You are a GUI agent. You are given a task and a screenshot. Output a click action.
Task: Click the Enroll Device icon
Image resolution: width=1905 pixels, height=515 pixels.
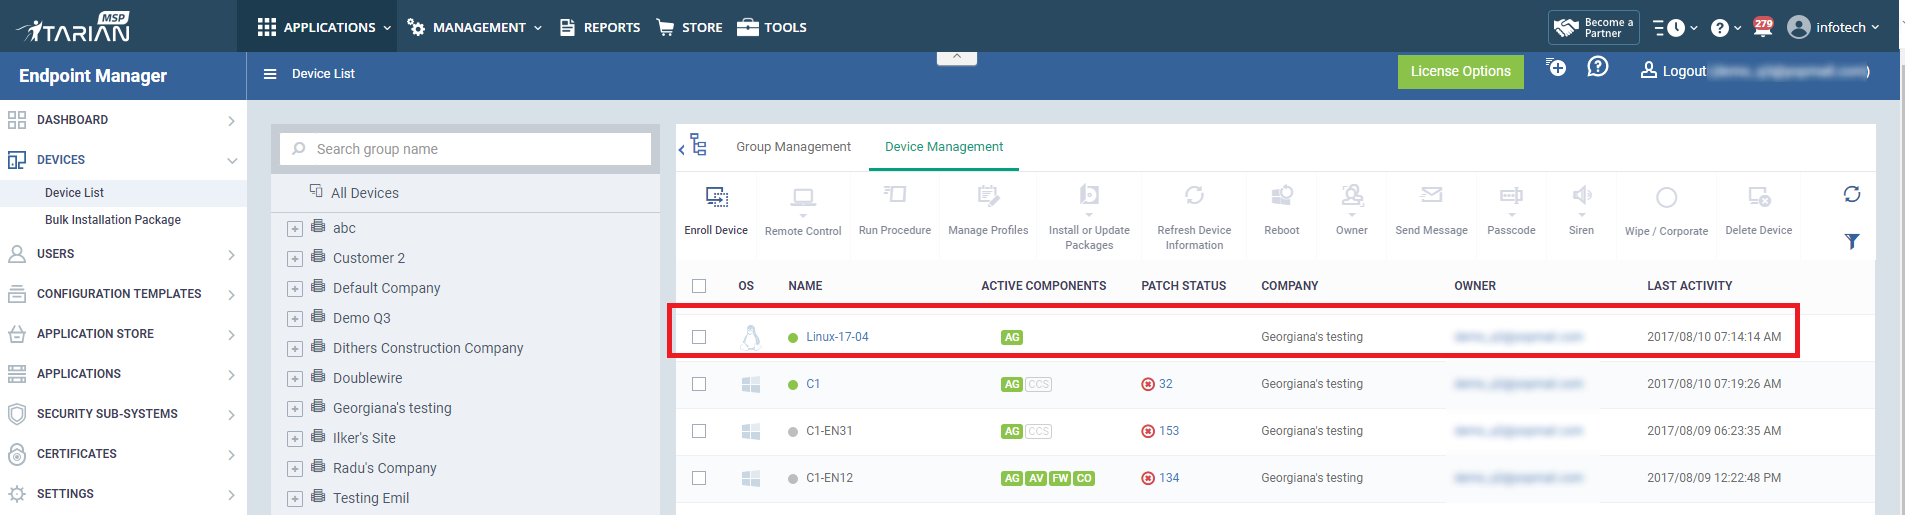click(717, 197)
